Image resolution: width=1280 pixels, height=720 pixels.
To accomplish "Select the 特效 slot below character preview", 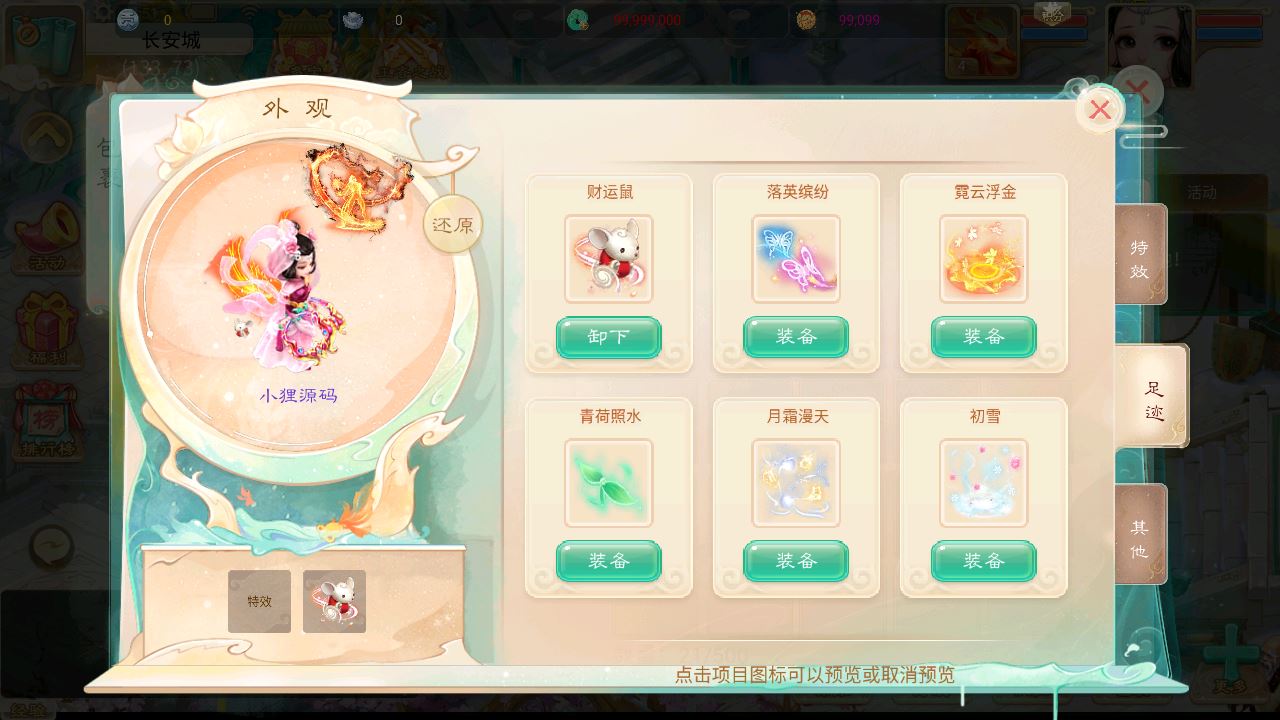I will pos(259,601).
